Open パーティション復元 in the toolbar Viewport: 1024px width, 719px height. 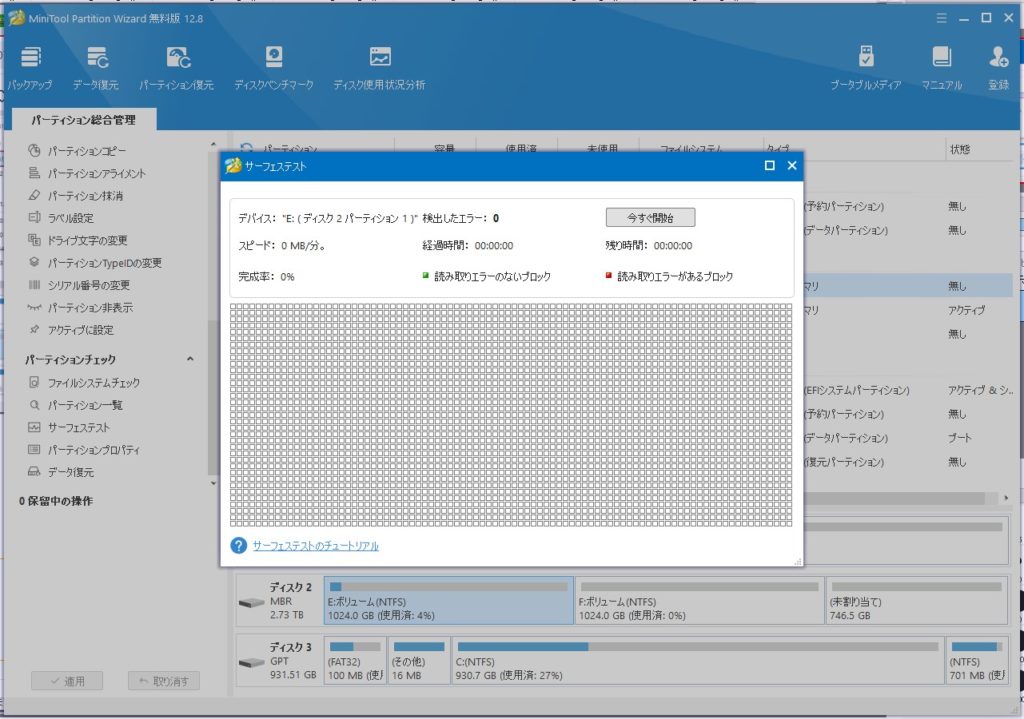pyautogui.click(x=177, y=66)
